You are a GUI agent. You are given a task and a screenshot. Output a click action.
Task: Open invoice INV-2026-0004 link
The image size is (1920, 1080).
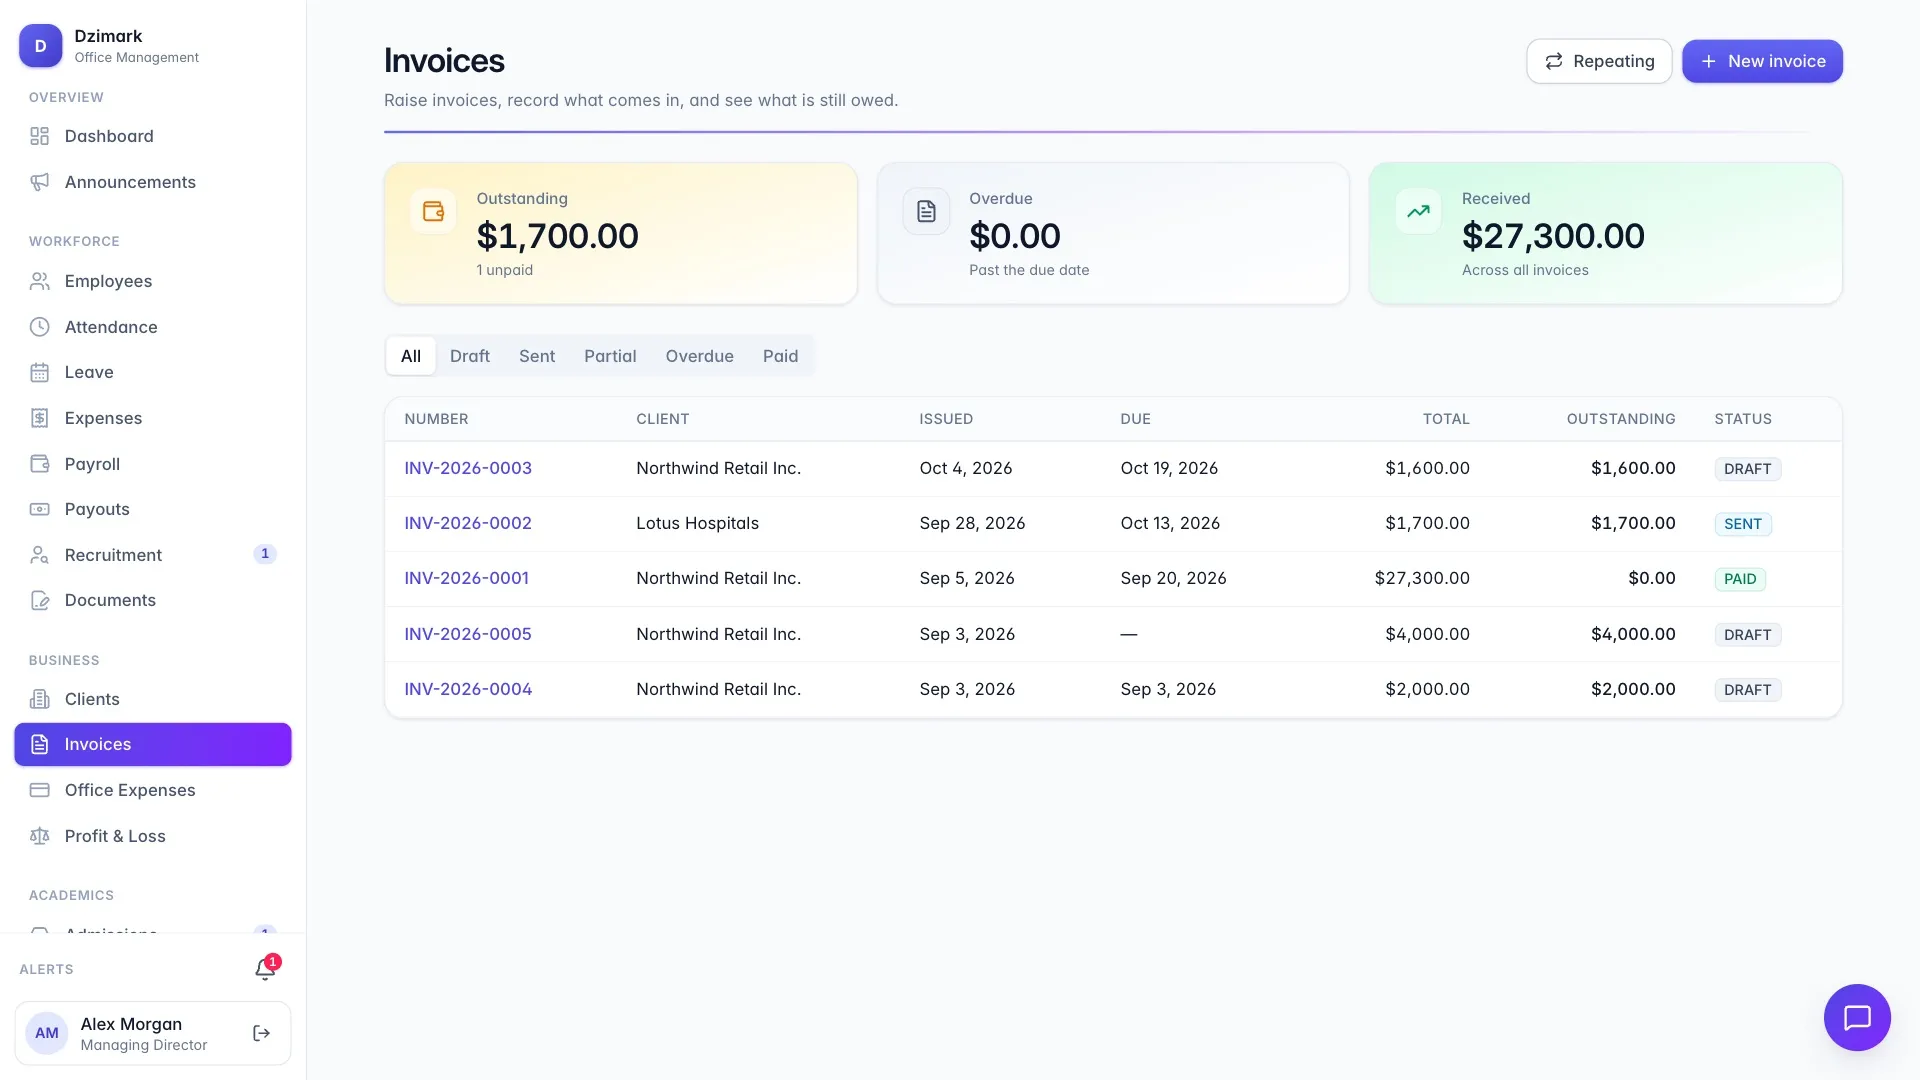pos(468,689)
